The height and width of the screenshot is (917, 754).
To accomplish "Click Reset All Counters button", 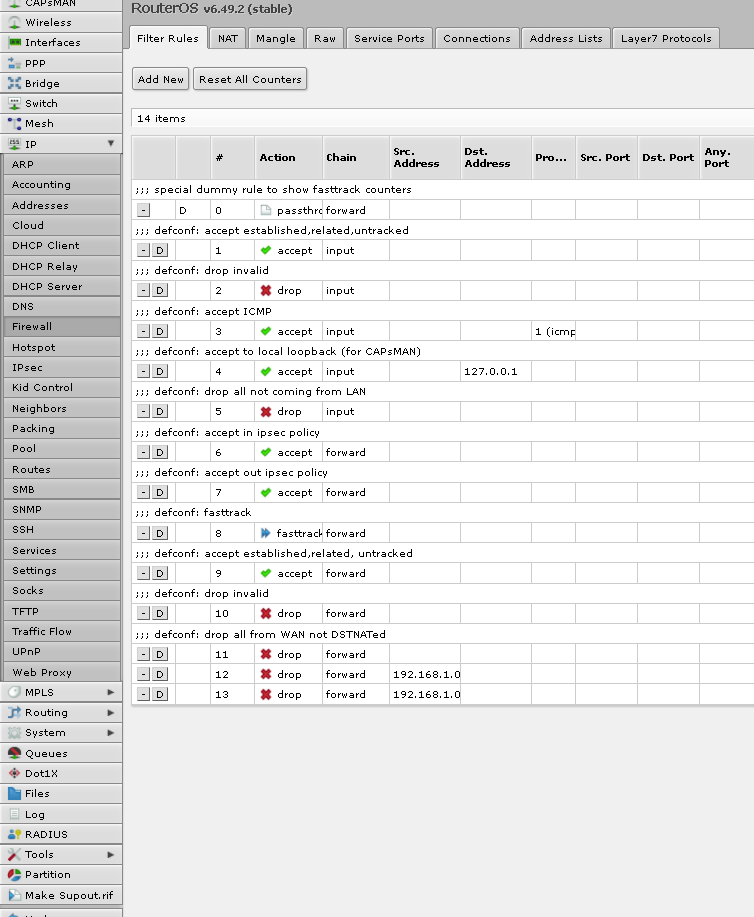I will 250,79.
